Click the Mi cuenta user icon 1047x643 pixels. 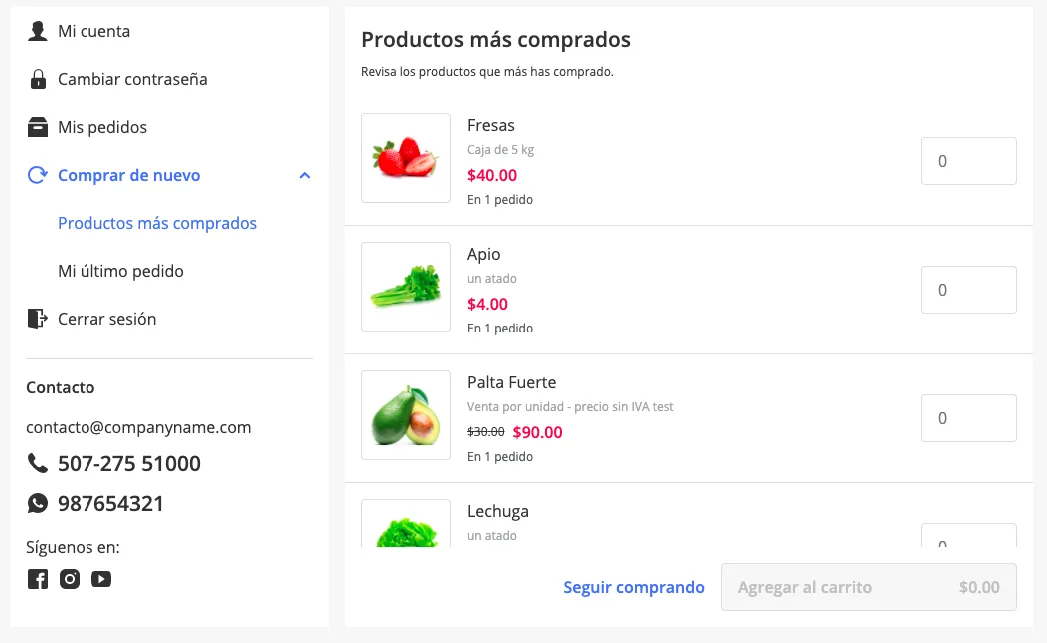pyautogui.click(x=37, y=31)
